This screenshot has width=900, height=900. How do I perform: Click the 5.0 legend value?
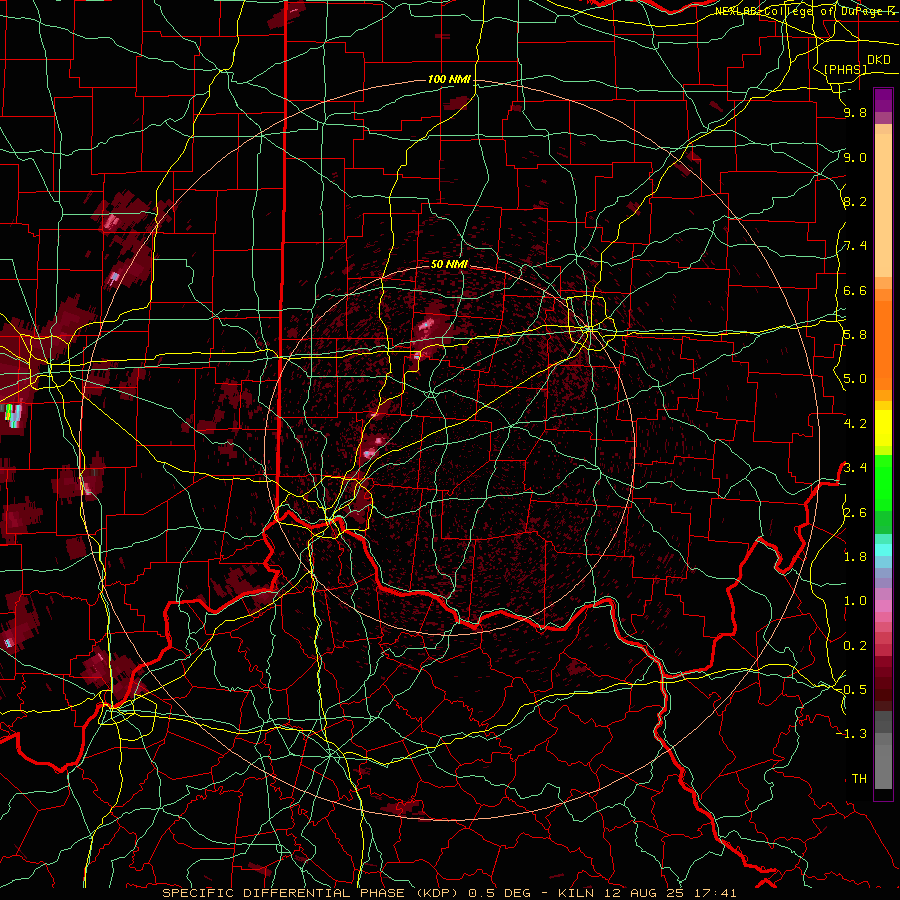tap(855, 379)
